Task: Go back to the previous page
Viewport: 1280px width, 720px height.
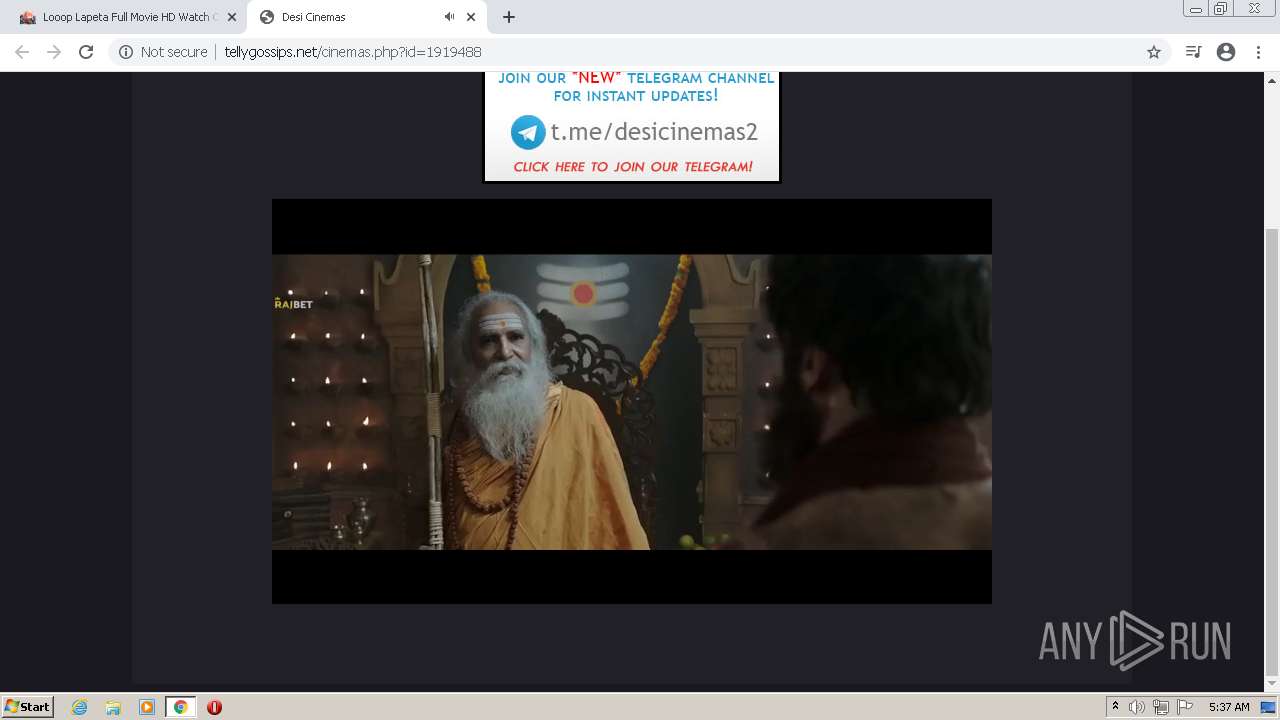Action: point(22,52)
